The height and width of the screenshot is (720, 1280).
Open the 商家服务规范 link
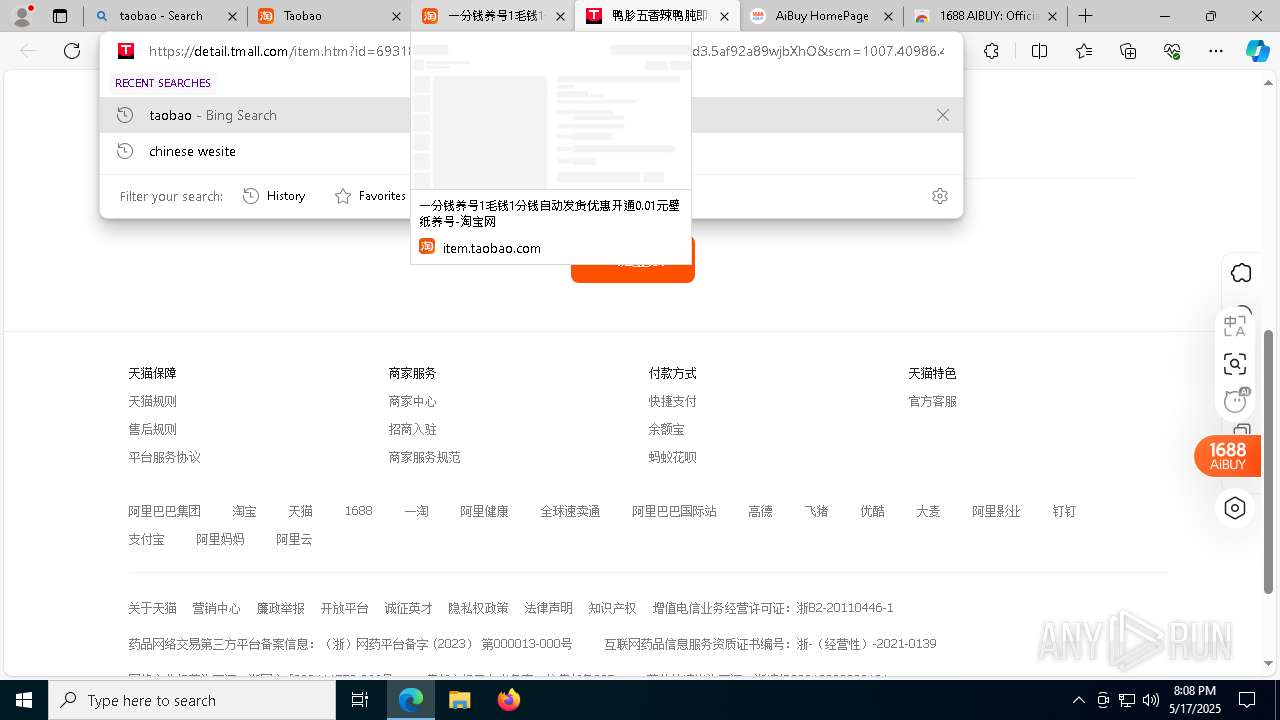tap(424, 457)
